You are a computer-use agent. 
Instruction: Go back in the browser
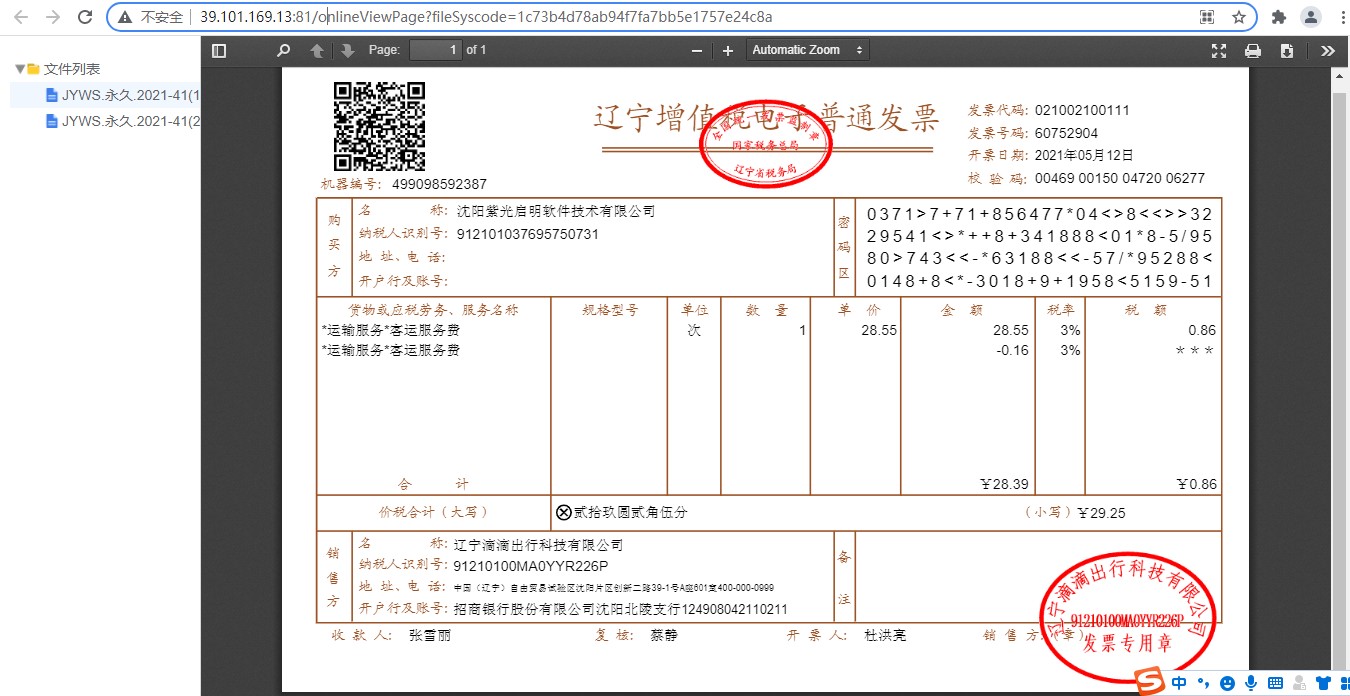[21, 17]
